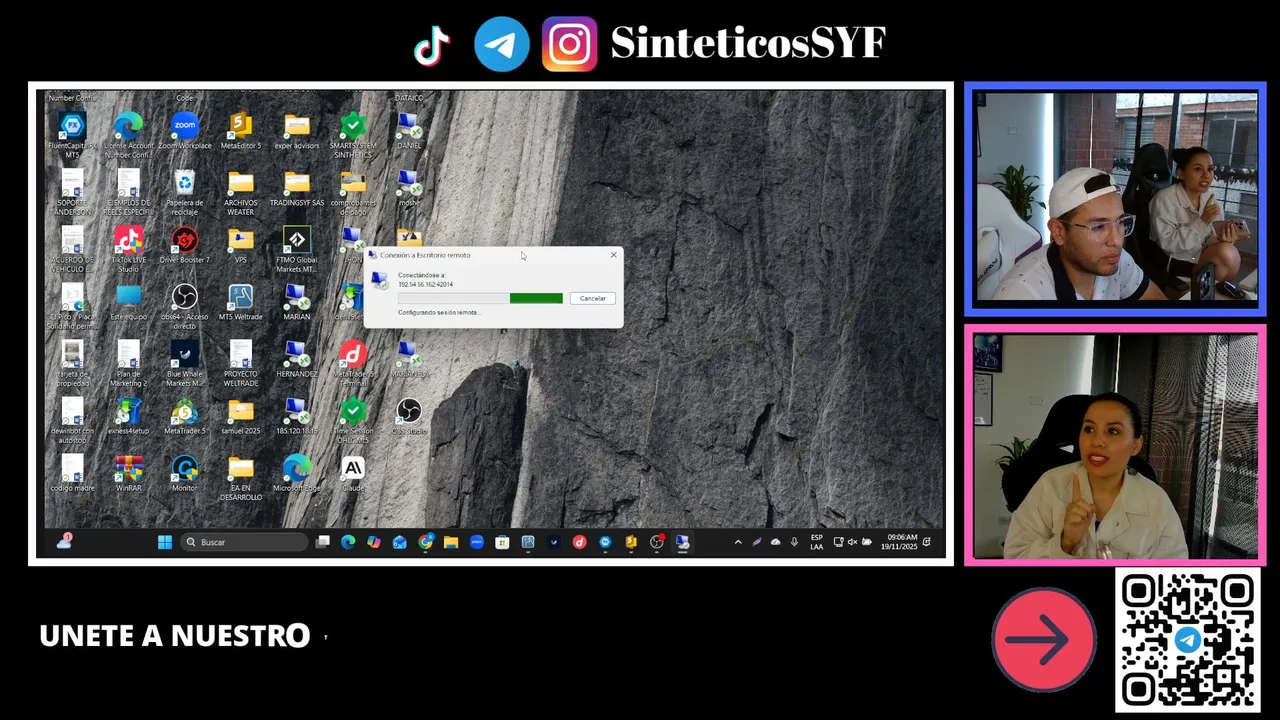
Task: Select the SOPORTE ANDERSON Word document
Action: [x=72, y=192]
